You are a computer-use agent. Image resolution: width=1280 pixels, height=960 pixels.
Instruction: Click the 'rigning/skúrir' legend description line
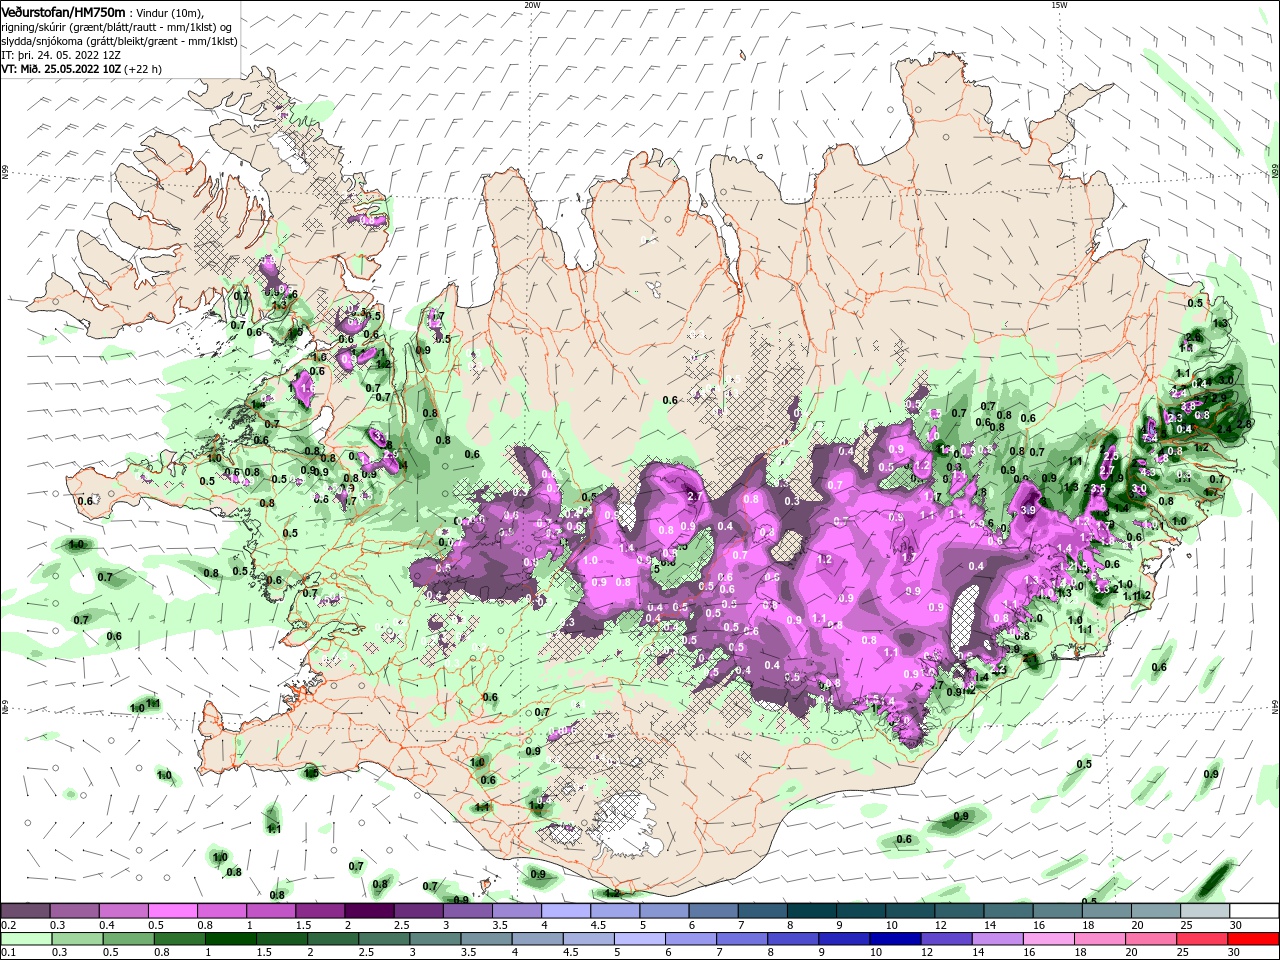(118, 27)
